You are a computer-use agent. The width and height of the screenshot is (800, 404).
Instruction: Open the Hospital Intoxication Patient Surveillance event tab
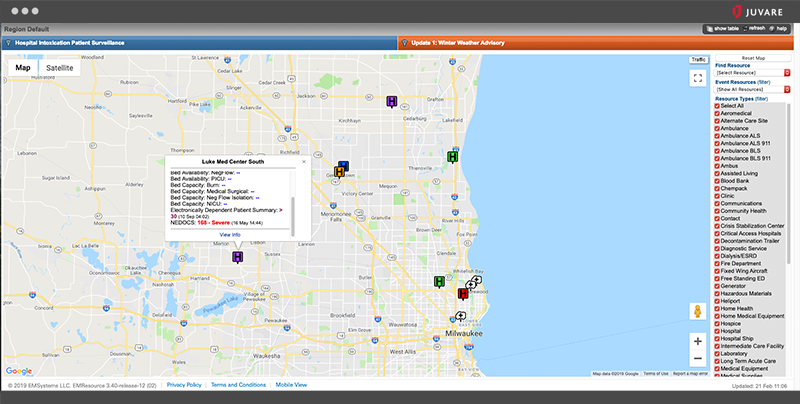point(199,43)
